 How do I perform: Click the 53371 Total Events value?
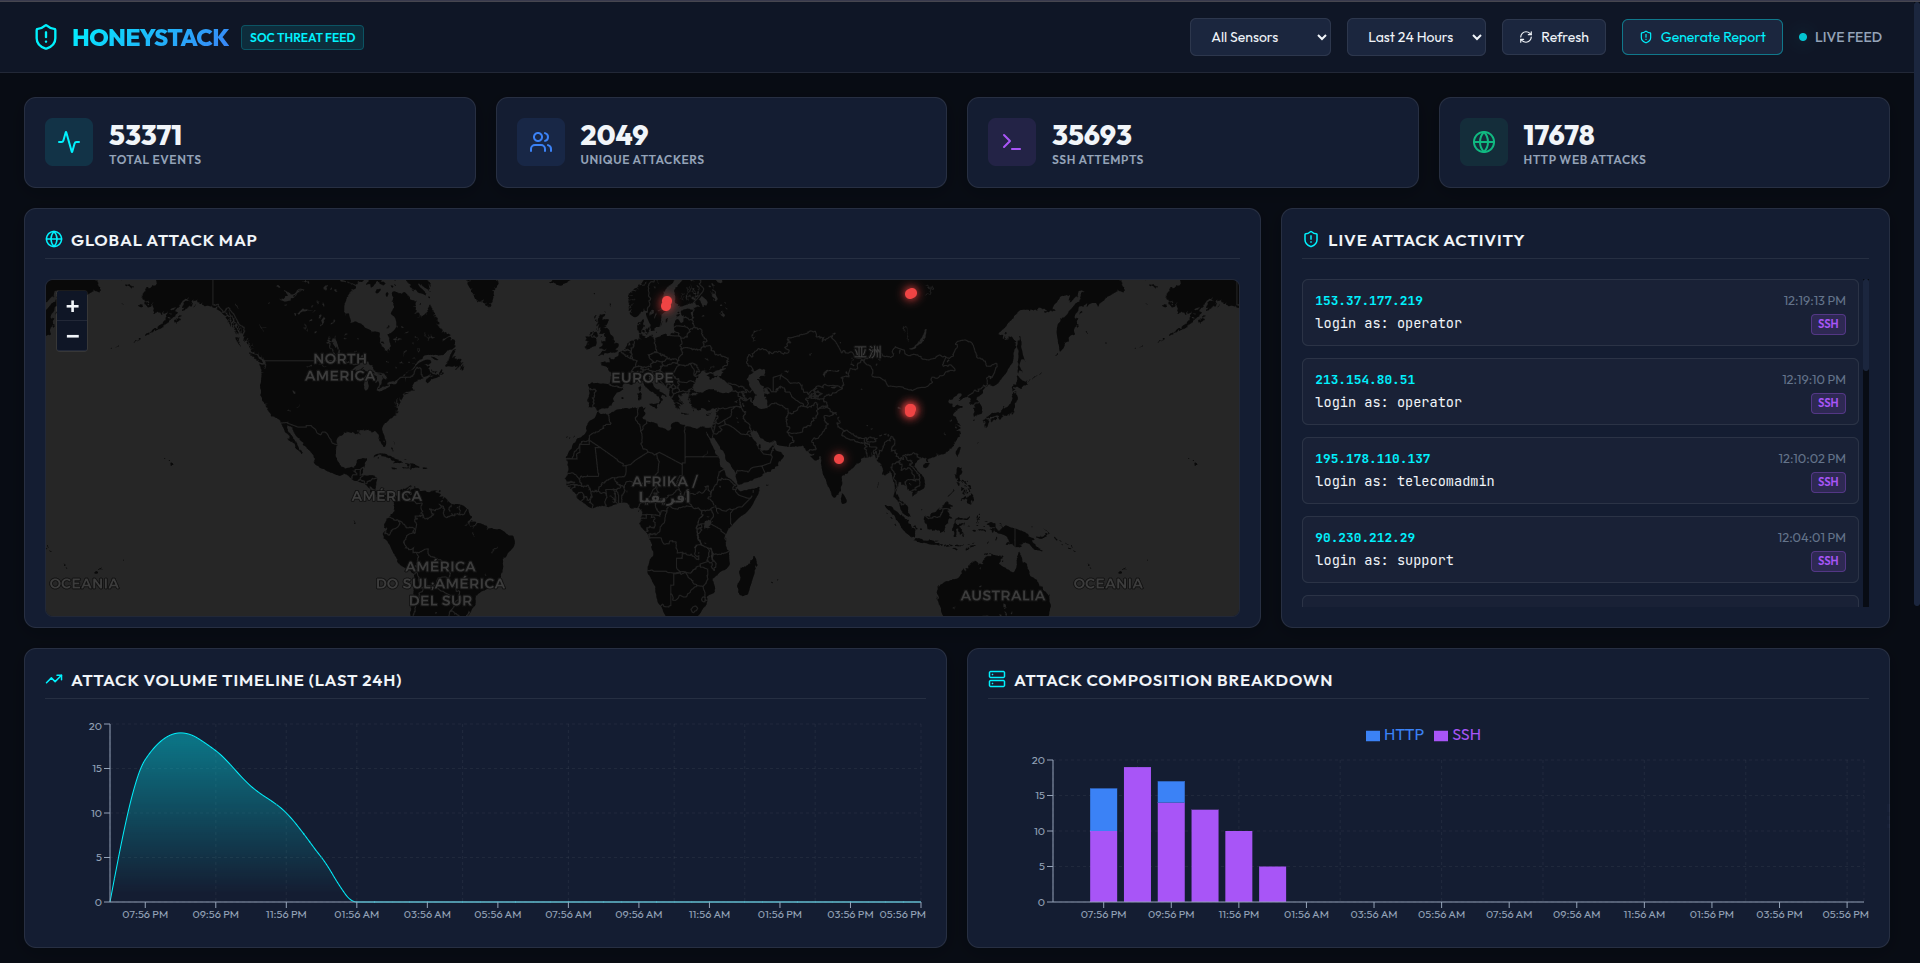tap(145, 135)
